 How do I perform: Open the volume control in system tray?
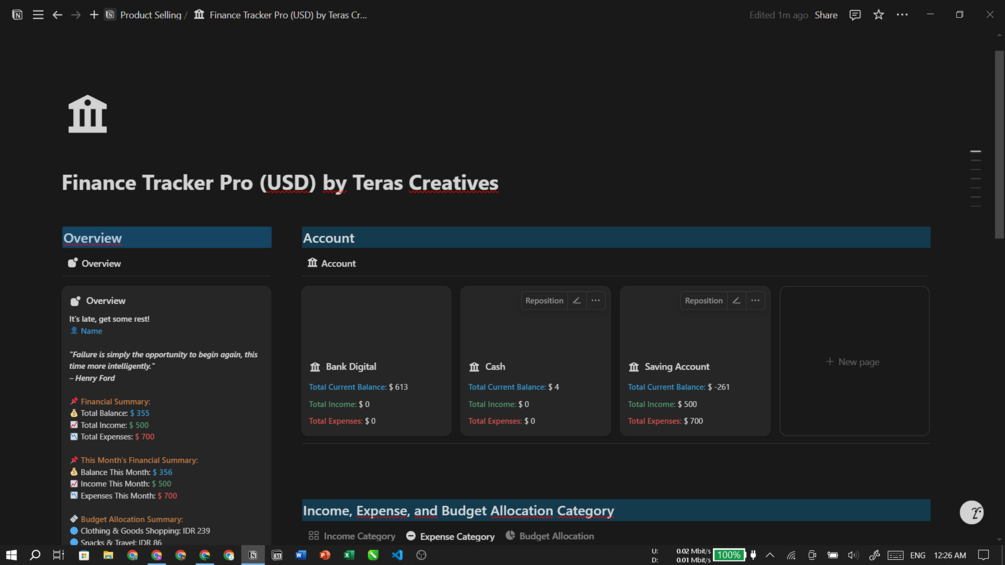point(852,555)
